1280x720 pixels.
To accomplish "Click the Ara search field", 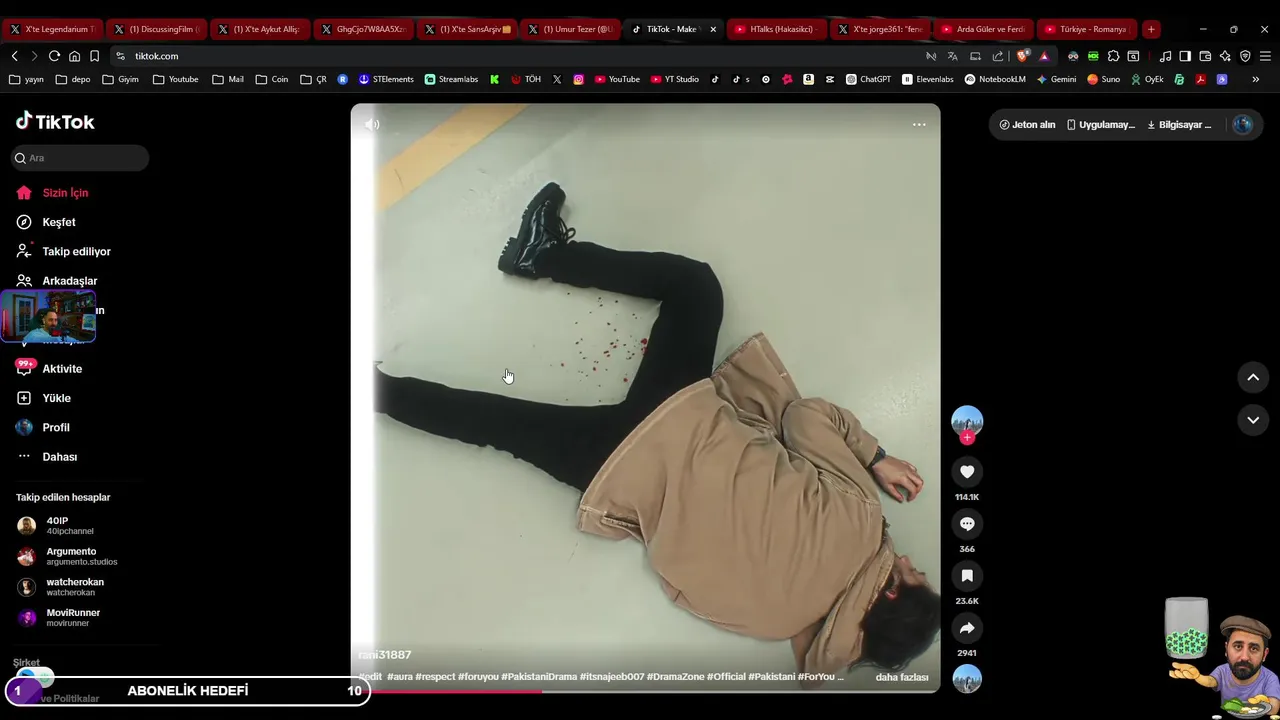I will click(80, 158).
